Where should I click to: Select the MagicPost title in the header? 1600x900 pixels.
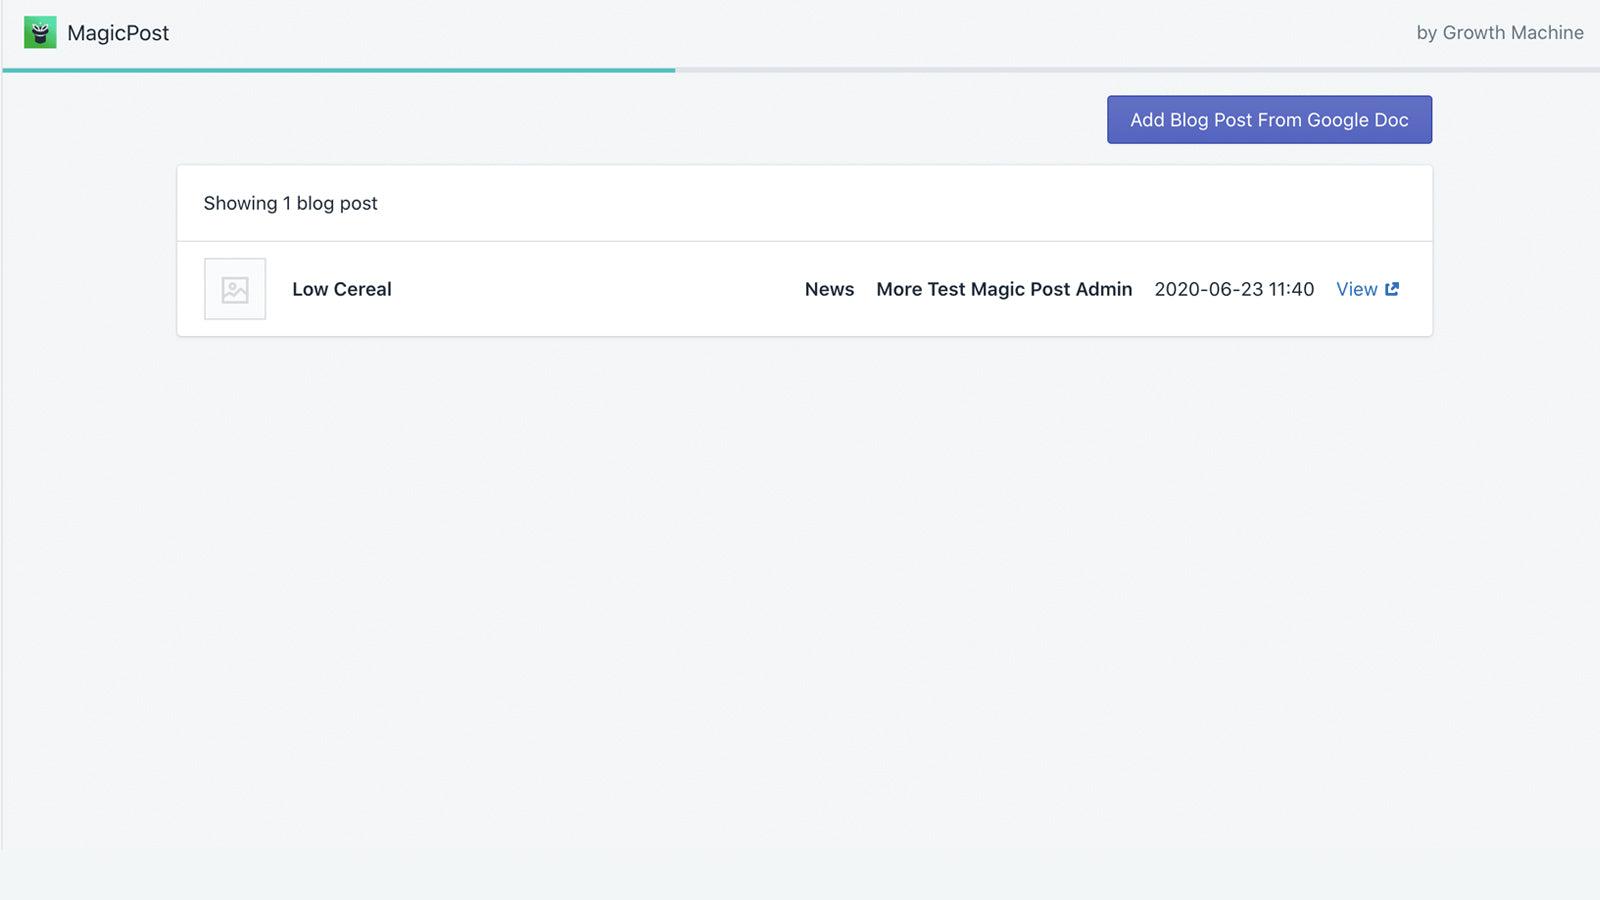(x=117, y=33)
